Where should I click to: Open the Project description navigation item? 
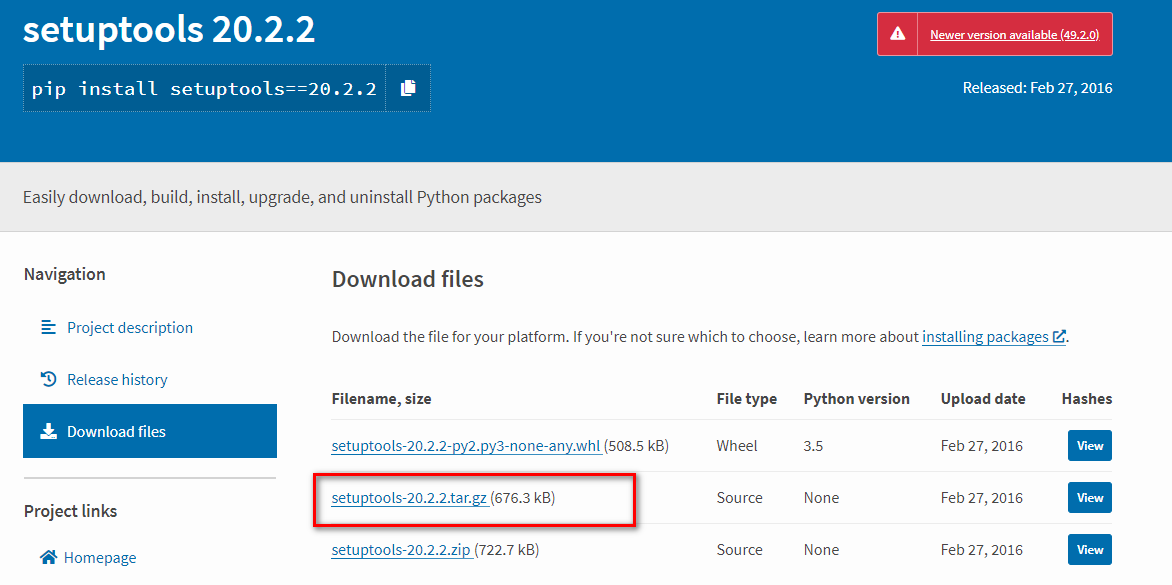point(130,327)
